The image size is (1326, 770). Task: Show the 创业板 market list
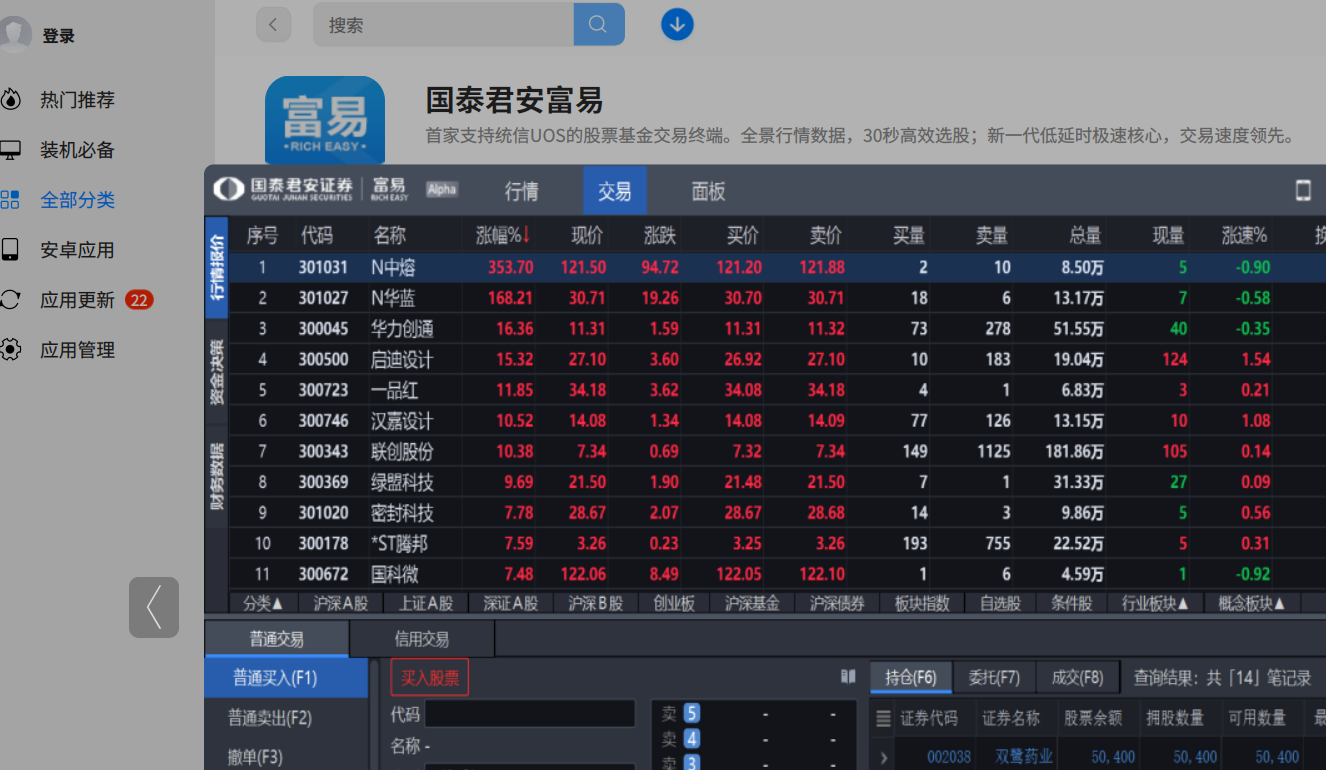(674, 603)
